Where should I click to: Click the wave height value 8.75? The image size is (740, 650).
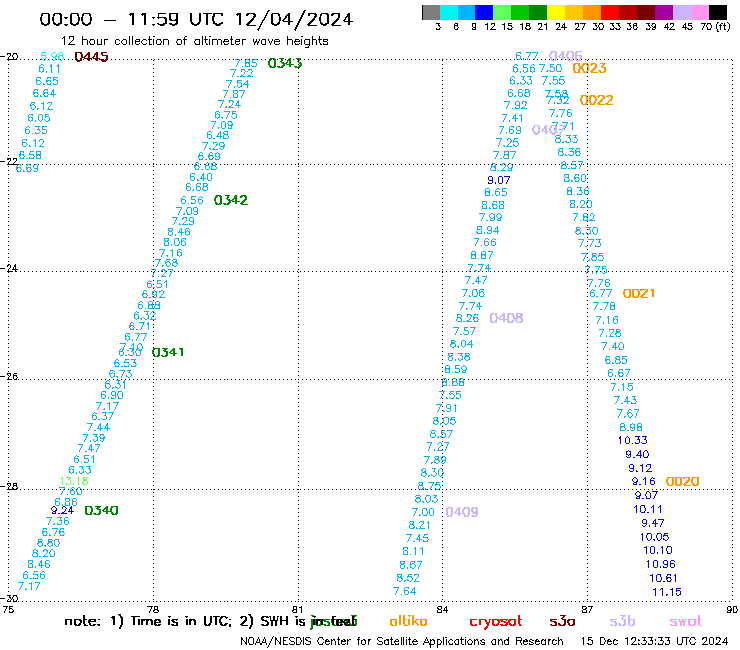tap(429, 486)
